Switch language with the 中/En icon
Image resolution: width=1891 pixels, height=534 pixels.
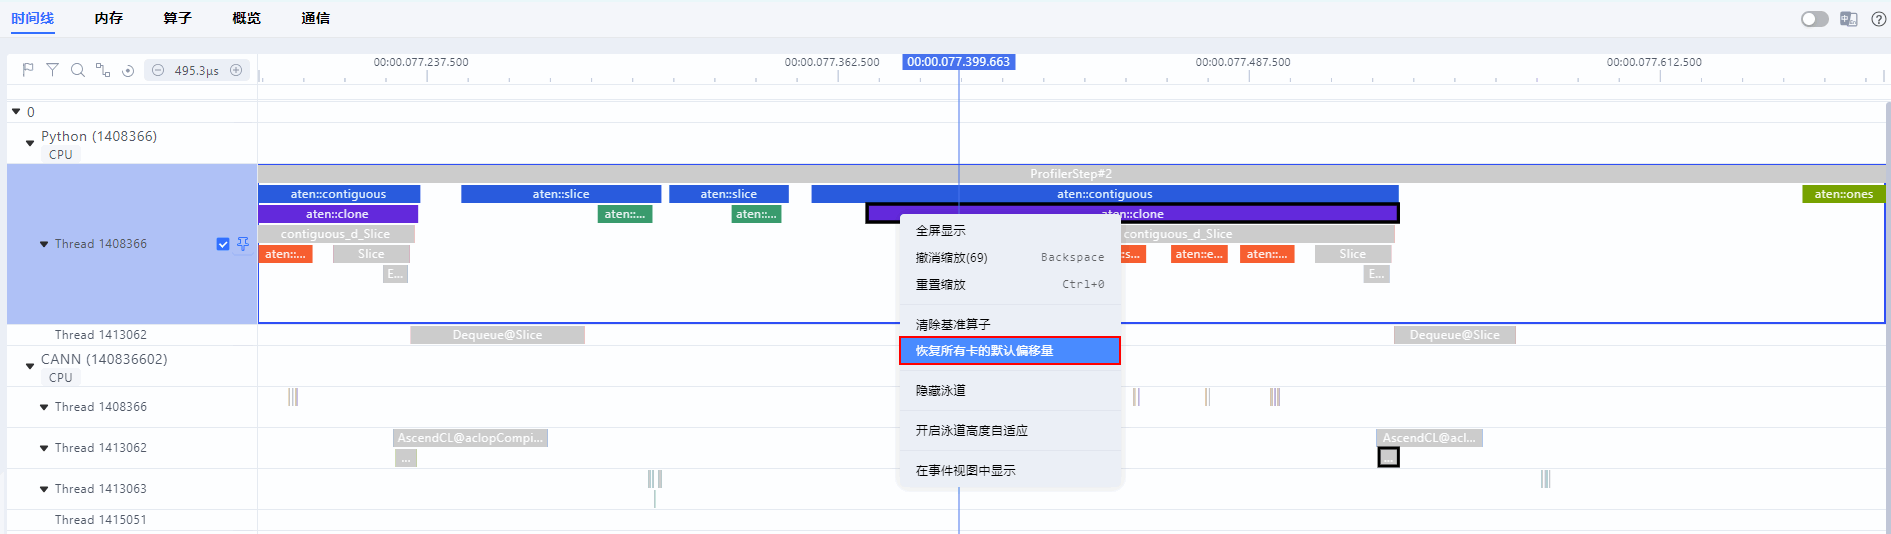click(x=1848, y=19)
